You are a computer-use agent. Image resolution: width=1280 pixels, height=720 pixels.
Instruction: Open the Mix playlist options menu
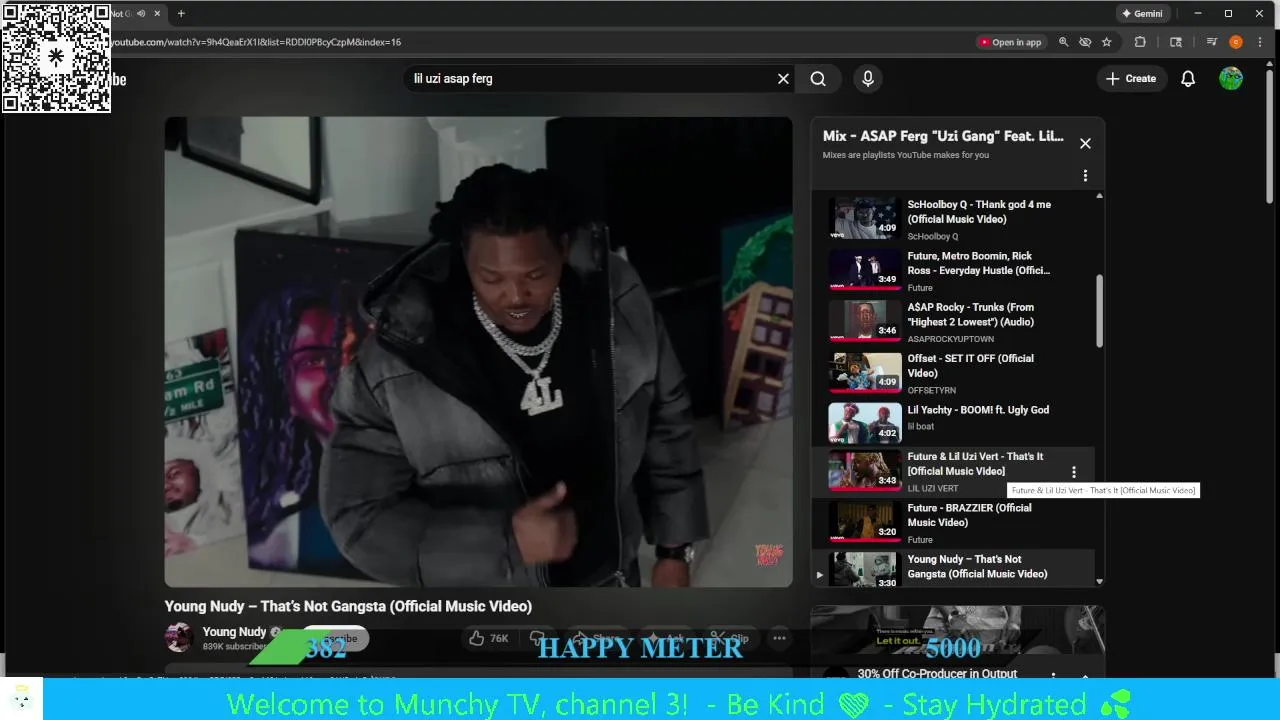(x=1085, y=176)
